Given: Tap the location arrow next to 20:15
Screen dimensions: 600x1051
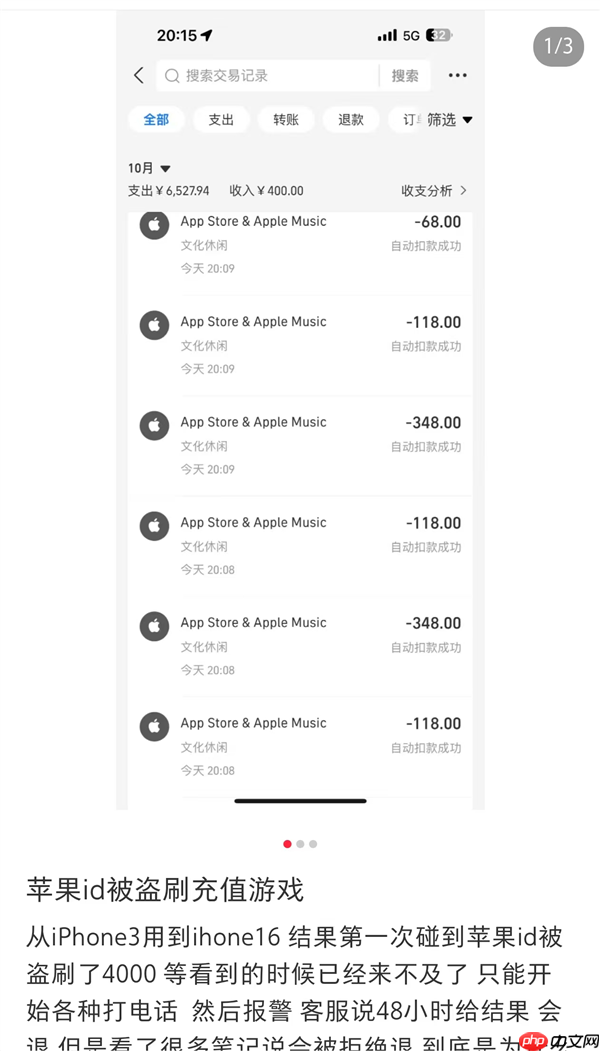Looking at the screenshot, I should point(207,35).
